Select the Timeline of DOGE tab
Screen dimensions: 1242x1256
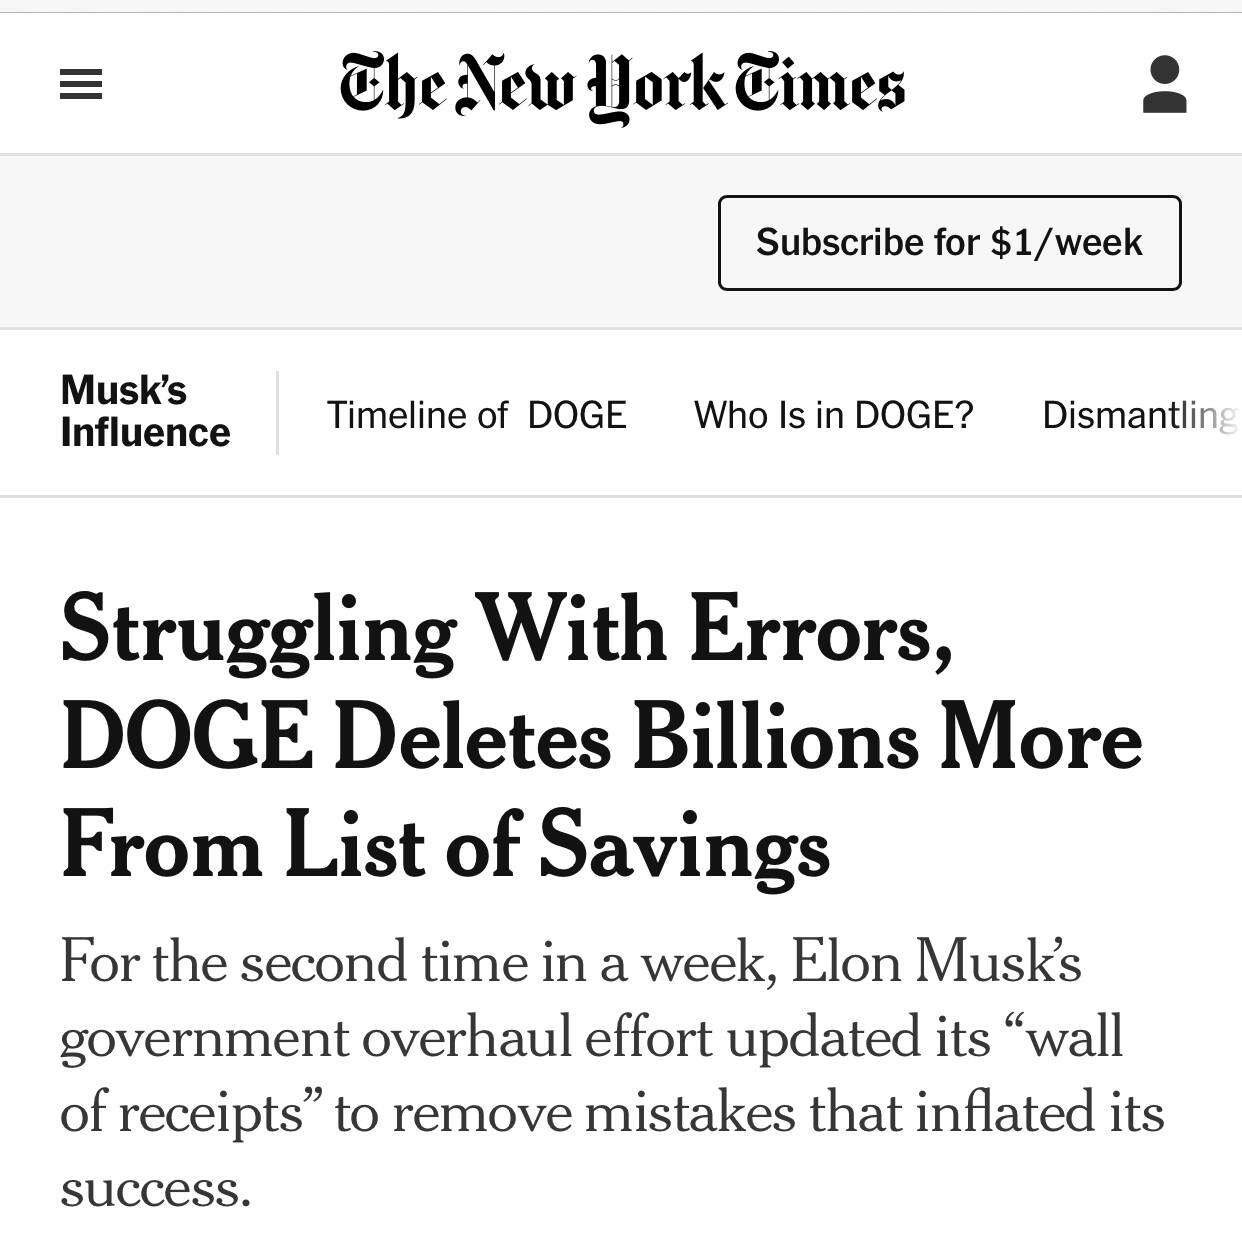tap(476, 415)
